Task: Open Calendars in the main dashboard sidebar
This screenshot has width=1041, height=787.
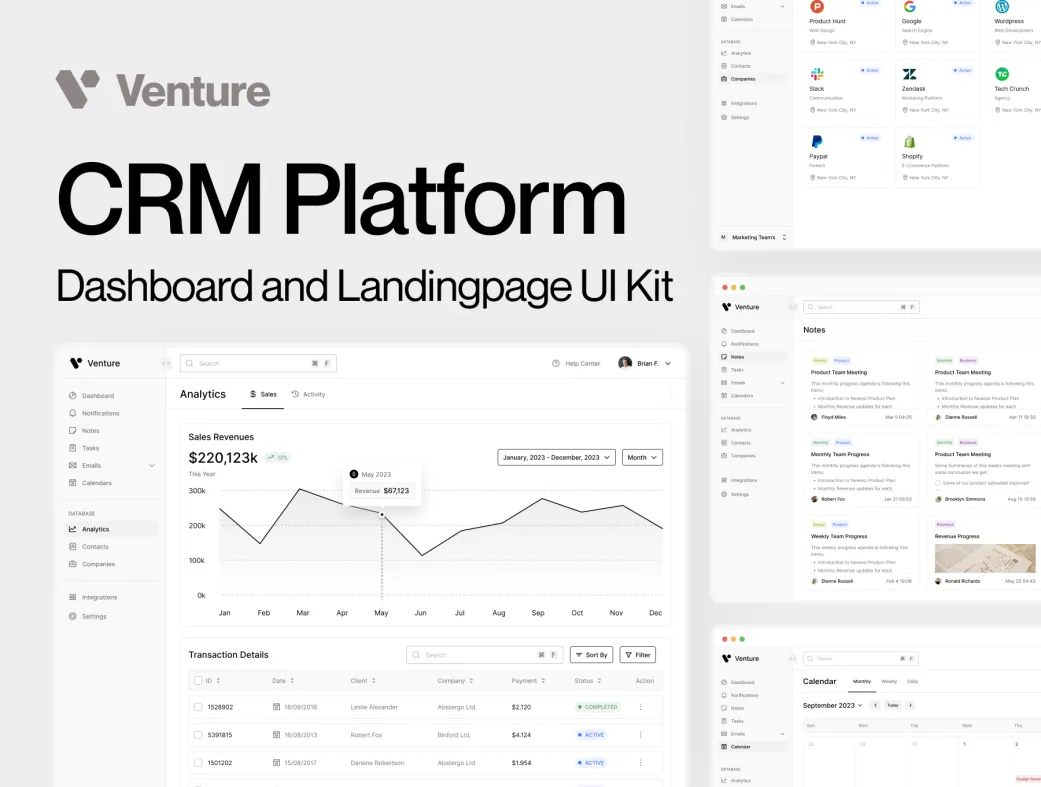Action: pyautogui.click(x=96, y=483)
